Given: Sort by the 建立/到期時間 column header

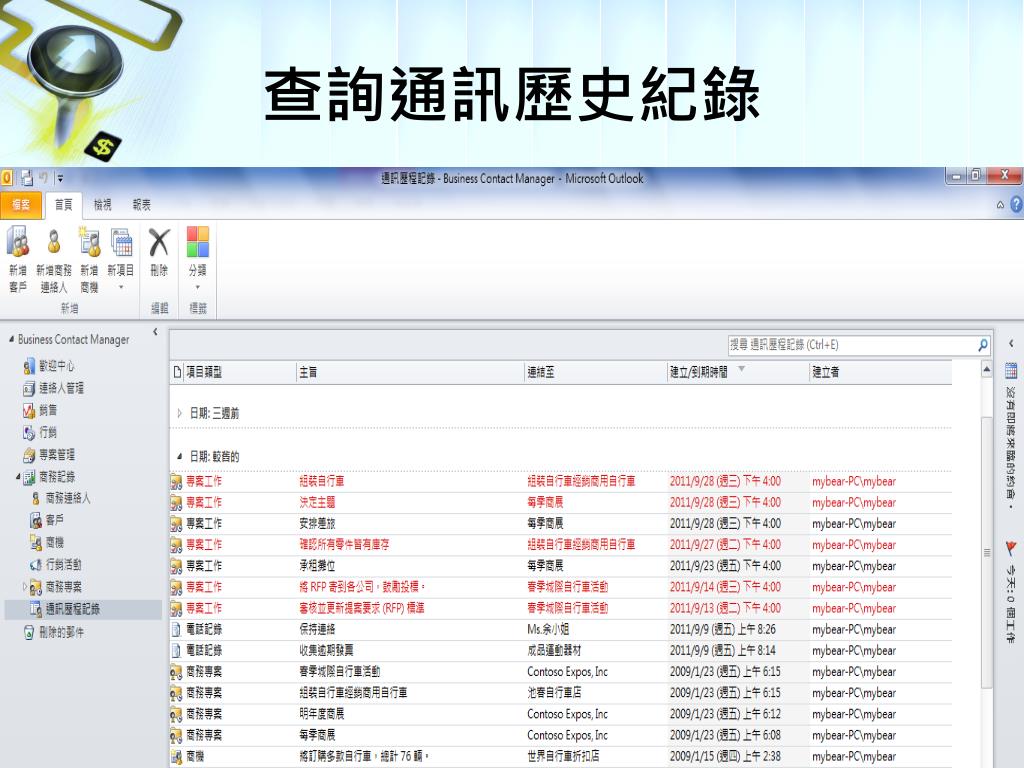Looking at the screenshot, I should click(738, 372).
